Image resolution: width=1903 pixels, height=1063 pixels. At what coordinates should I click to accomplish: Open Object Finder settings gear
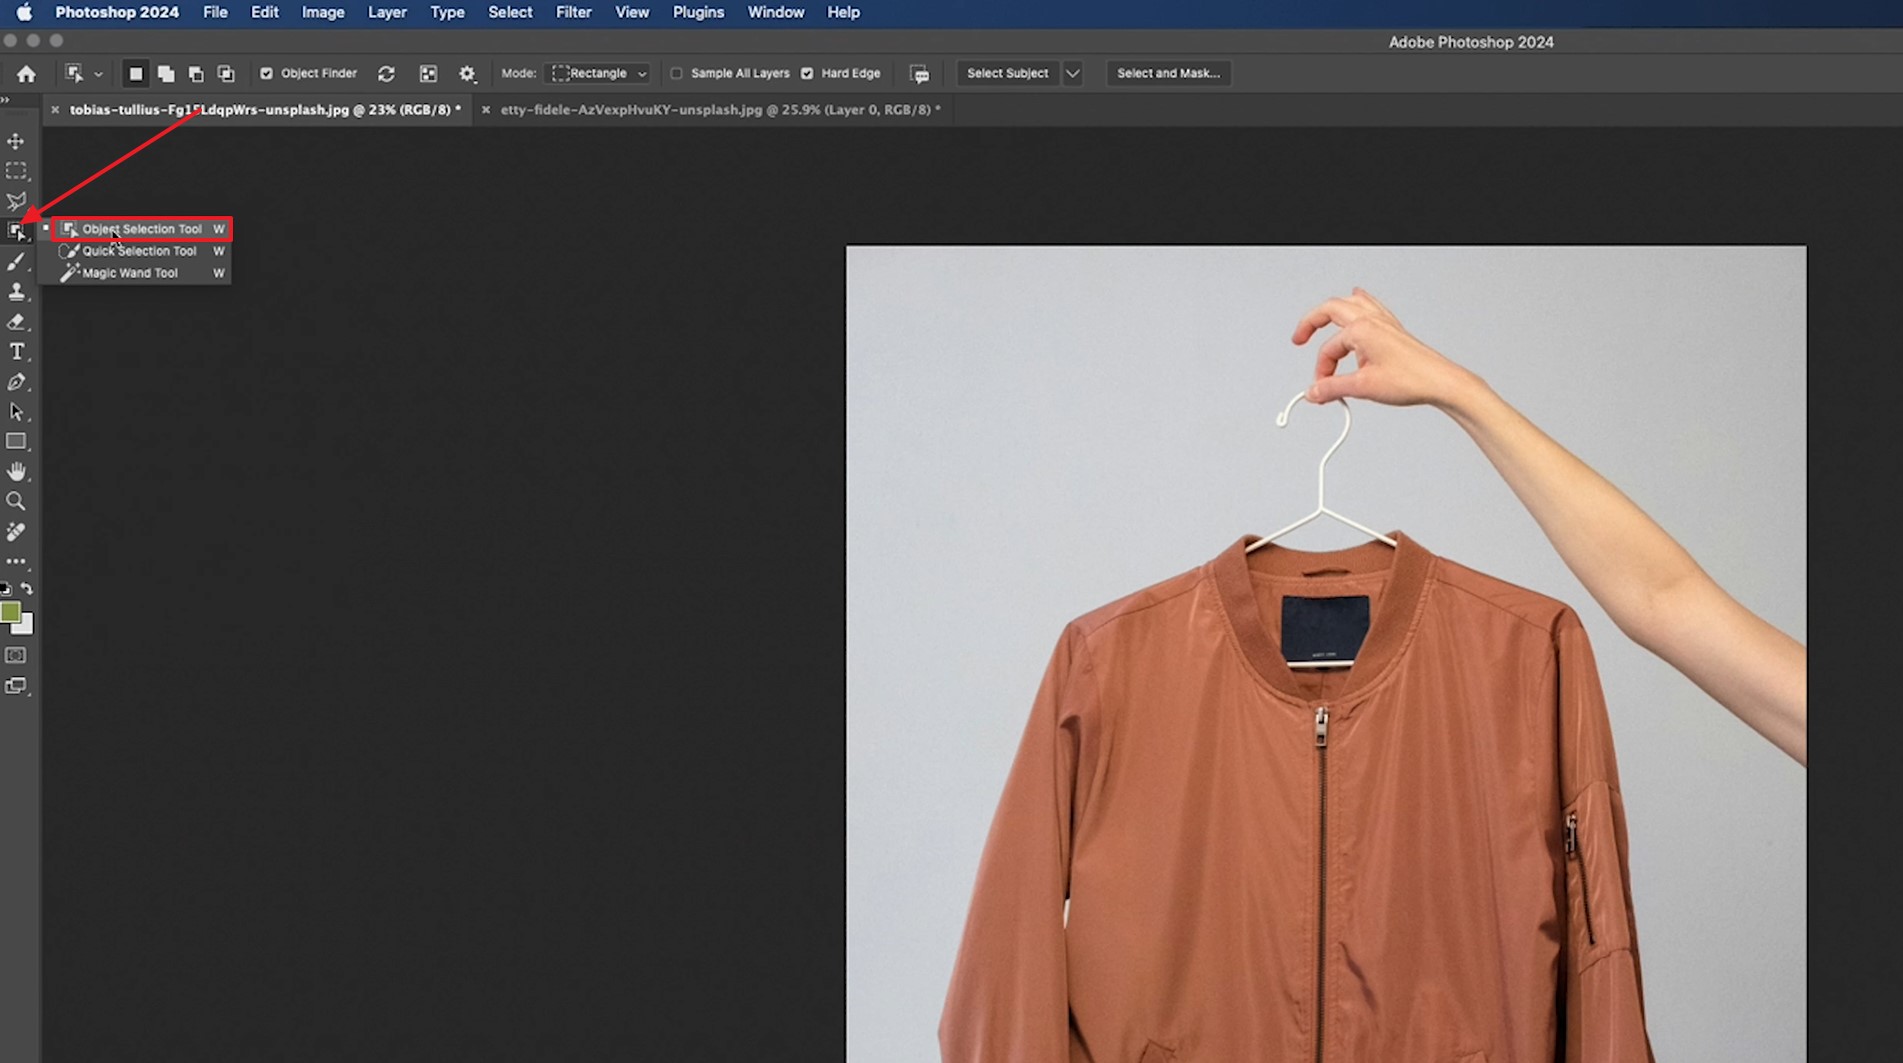coord(467,73)
